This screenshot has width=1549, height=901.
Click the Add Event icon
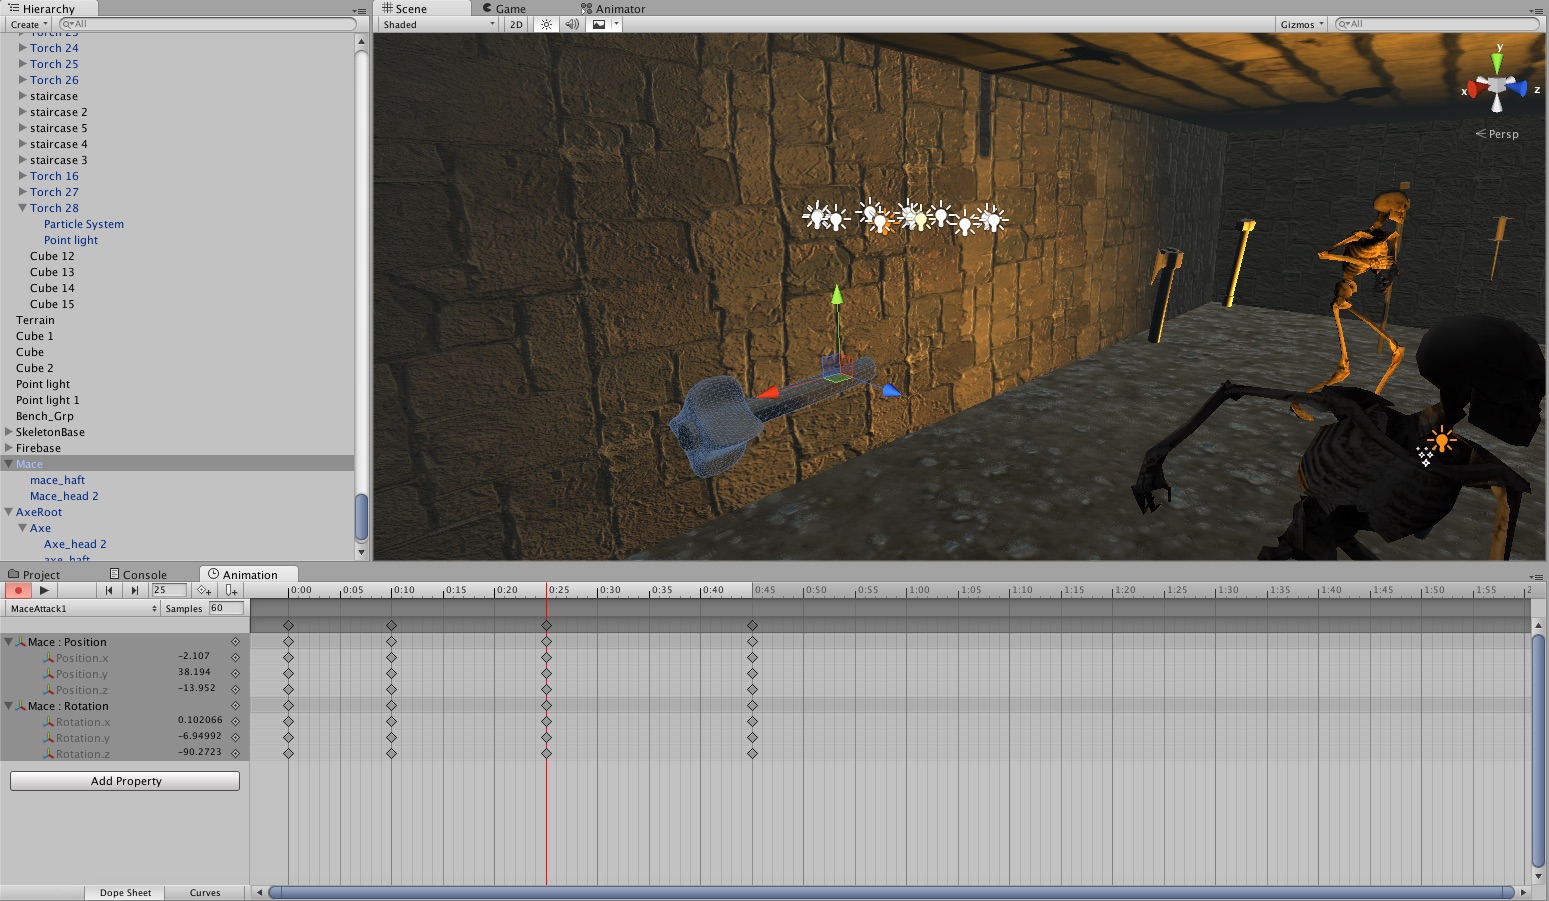click(231, 591)
